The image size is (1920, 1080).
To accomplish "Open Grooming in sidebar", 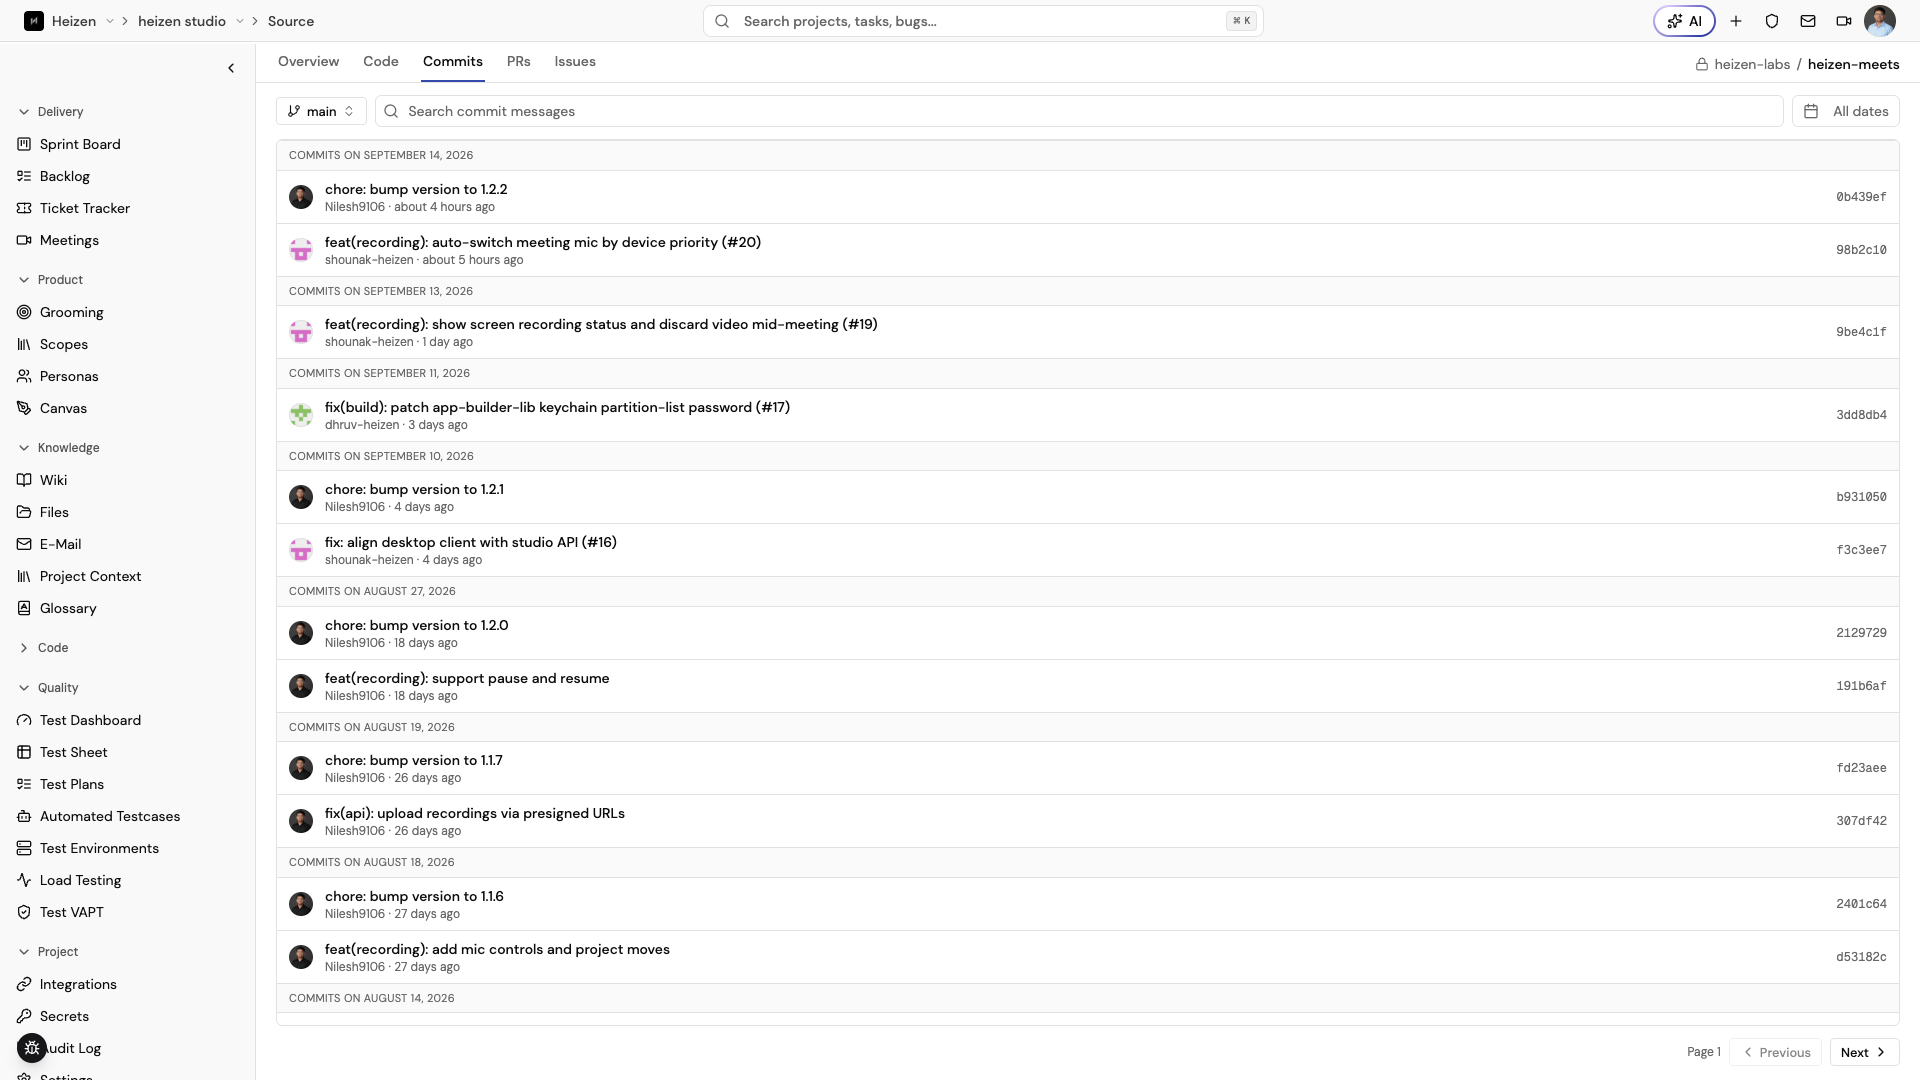I will (72, 312).
